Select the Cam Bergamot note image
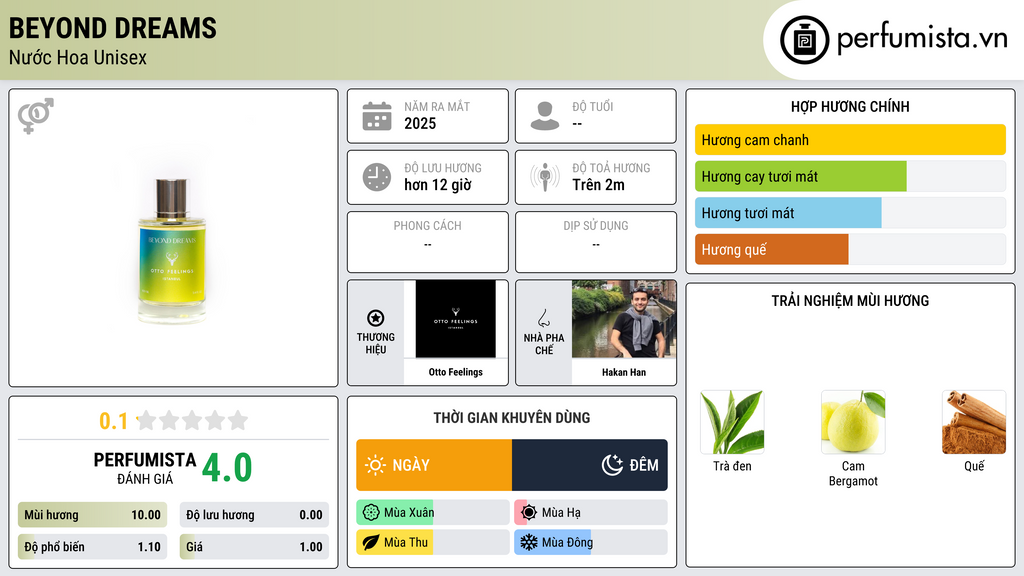 coord(853,422)
